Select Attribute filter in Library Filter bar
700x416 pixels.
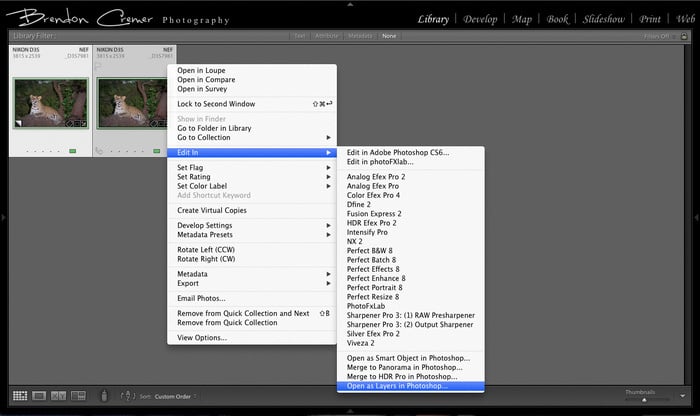point(326,36)
